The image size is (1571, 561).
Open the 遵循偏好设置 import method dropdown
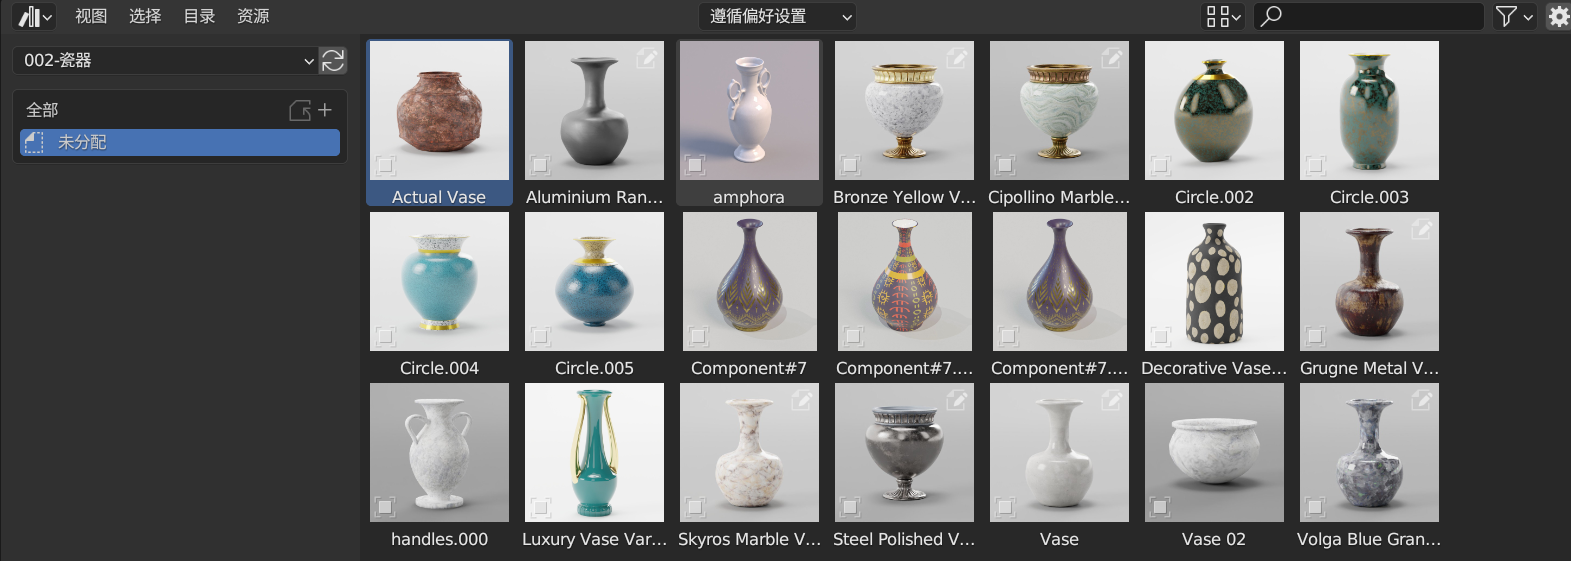(x=777, y=16)
